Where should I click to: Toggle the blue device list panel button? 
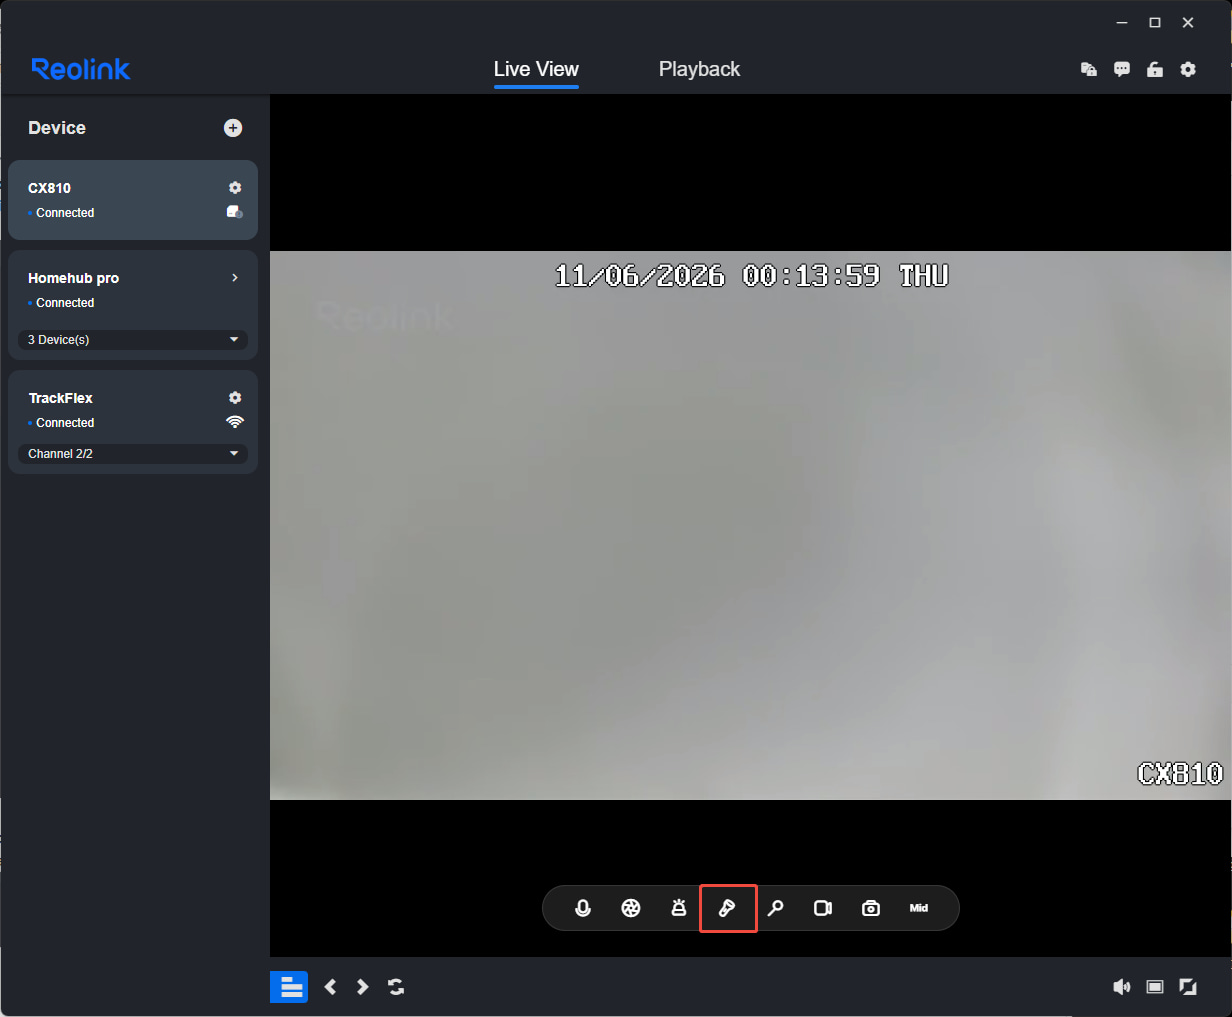point(289,987)
